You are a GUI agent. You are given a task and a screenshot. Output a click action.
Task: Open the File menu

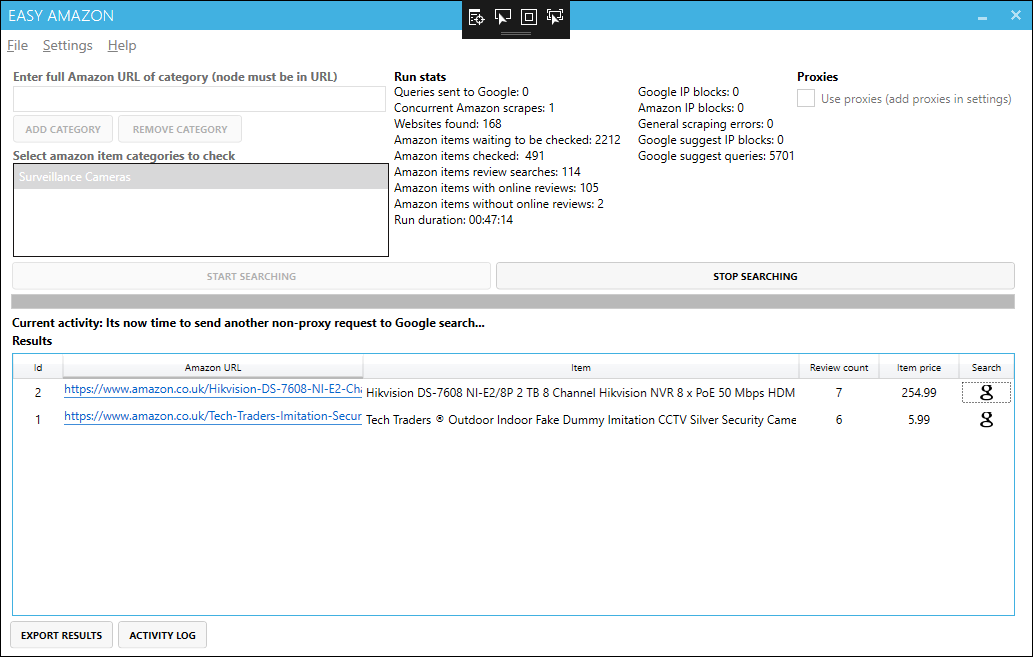pos(17,45)
